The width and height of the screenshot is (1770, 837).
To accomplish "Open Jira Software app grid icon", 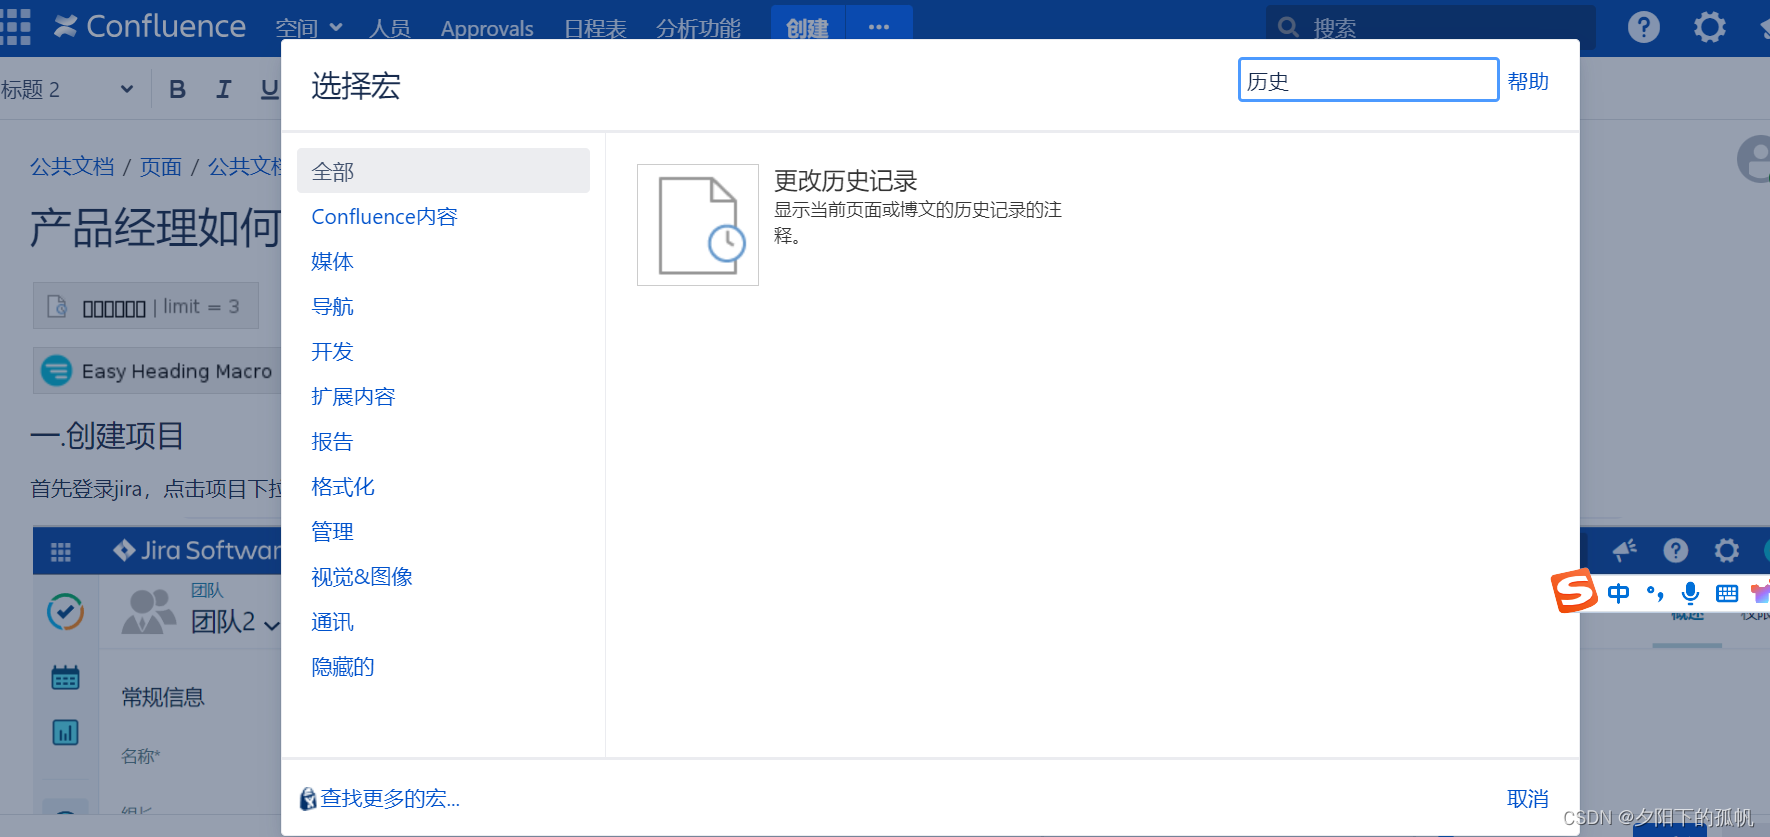I will (61, 551).
